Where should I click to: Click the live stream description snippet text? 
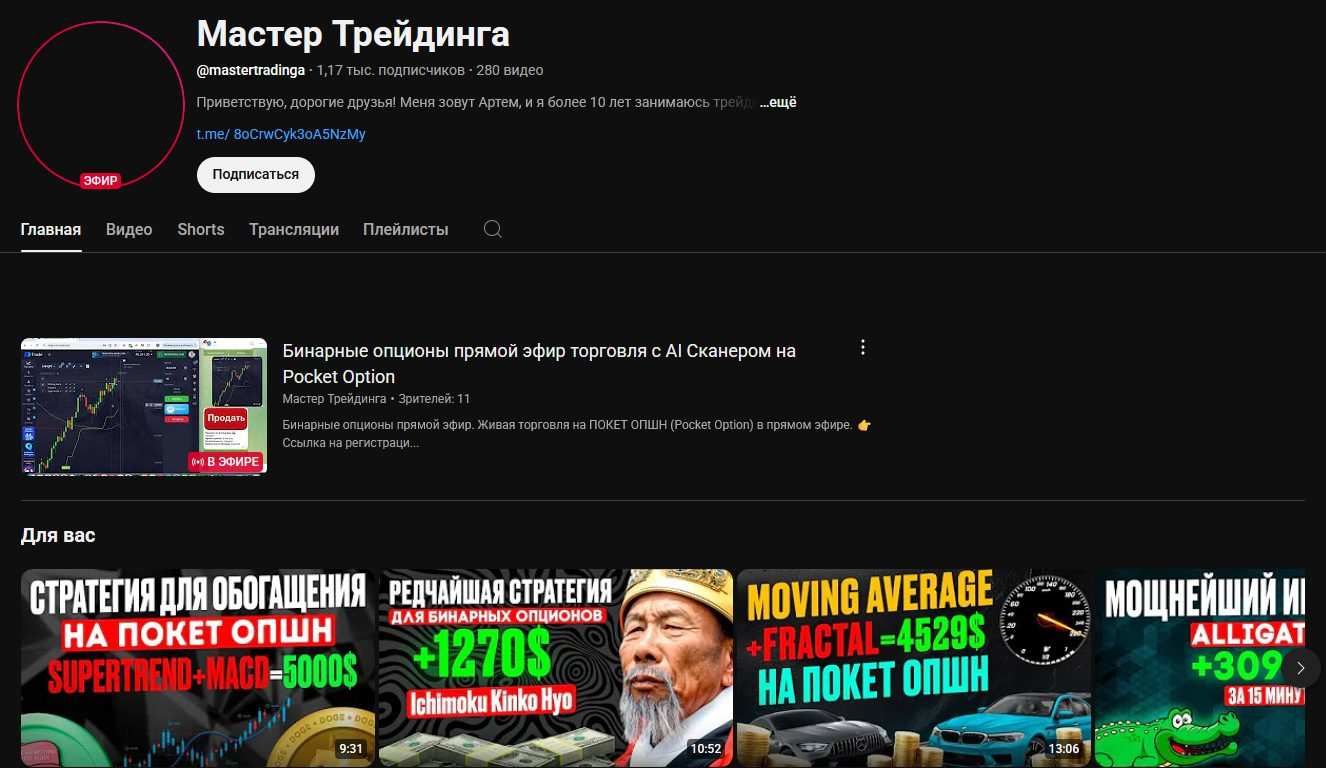tap(577, 433)
